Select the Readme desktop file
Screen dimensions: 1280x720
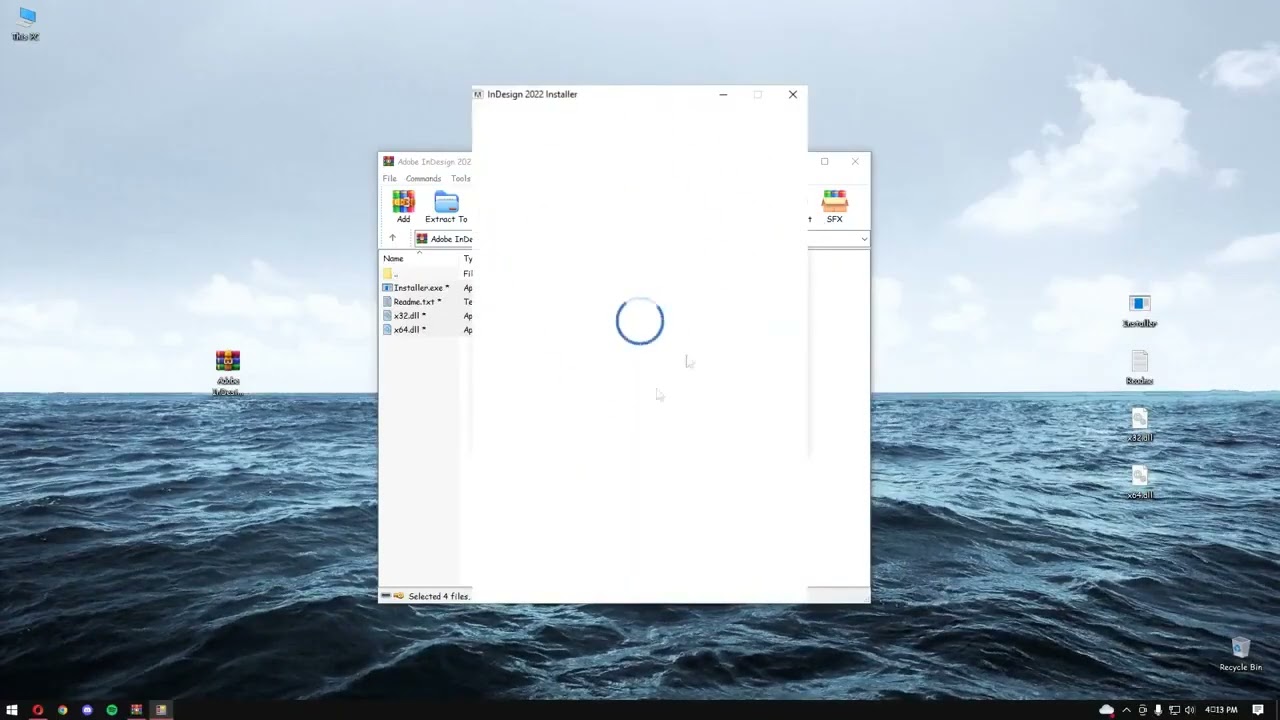[x=1139, y=368]
